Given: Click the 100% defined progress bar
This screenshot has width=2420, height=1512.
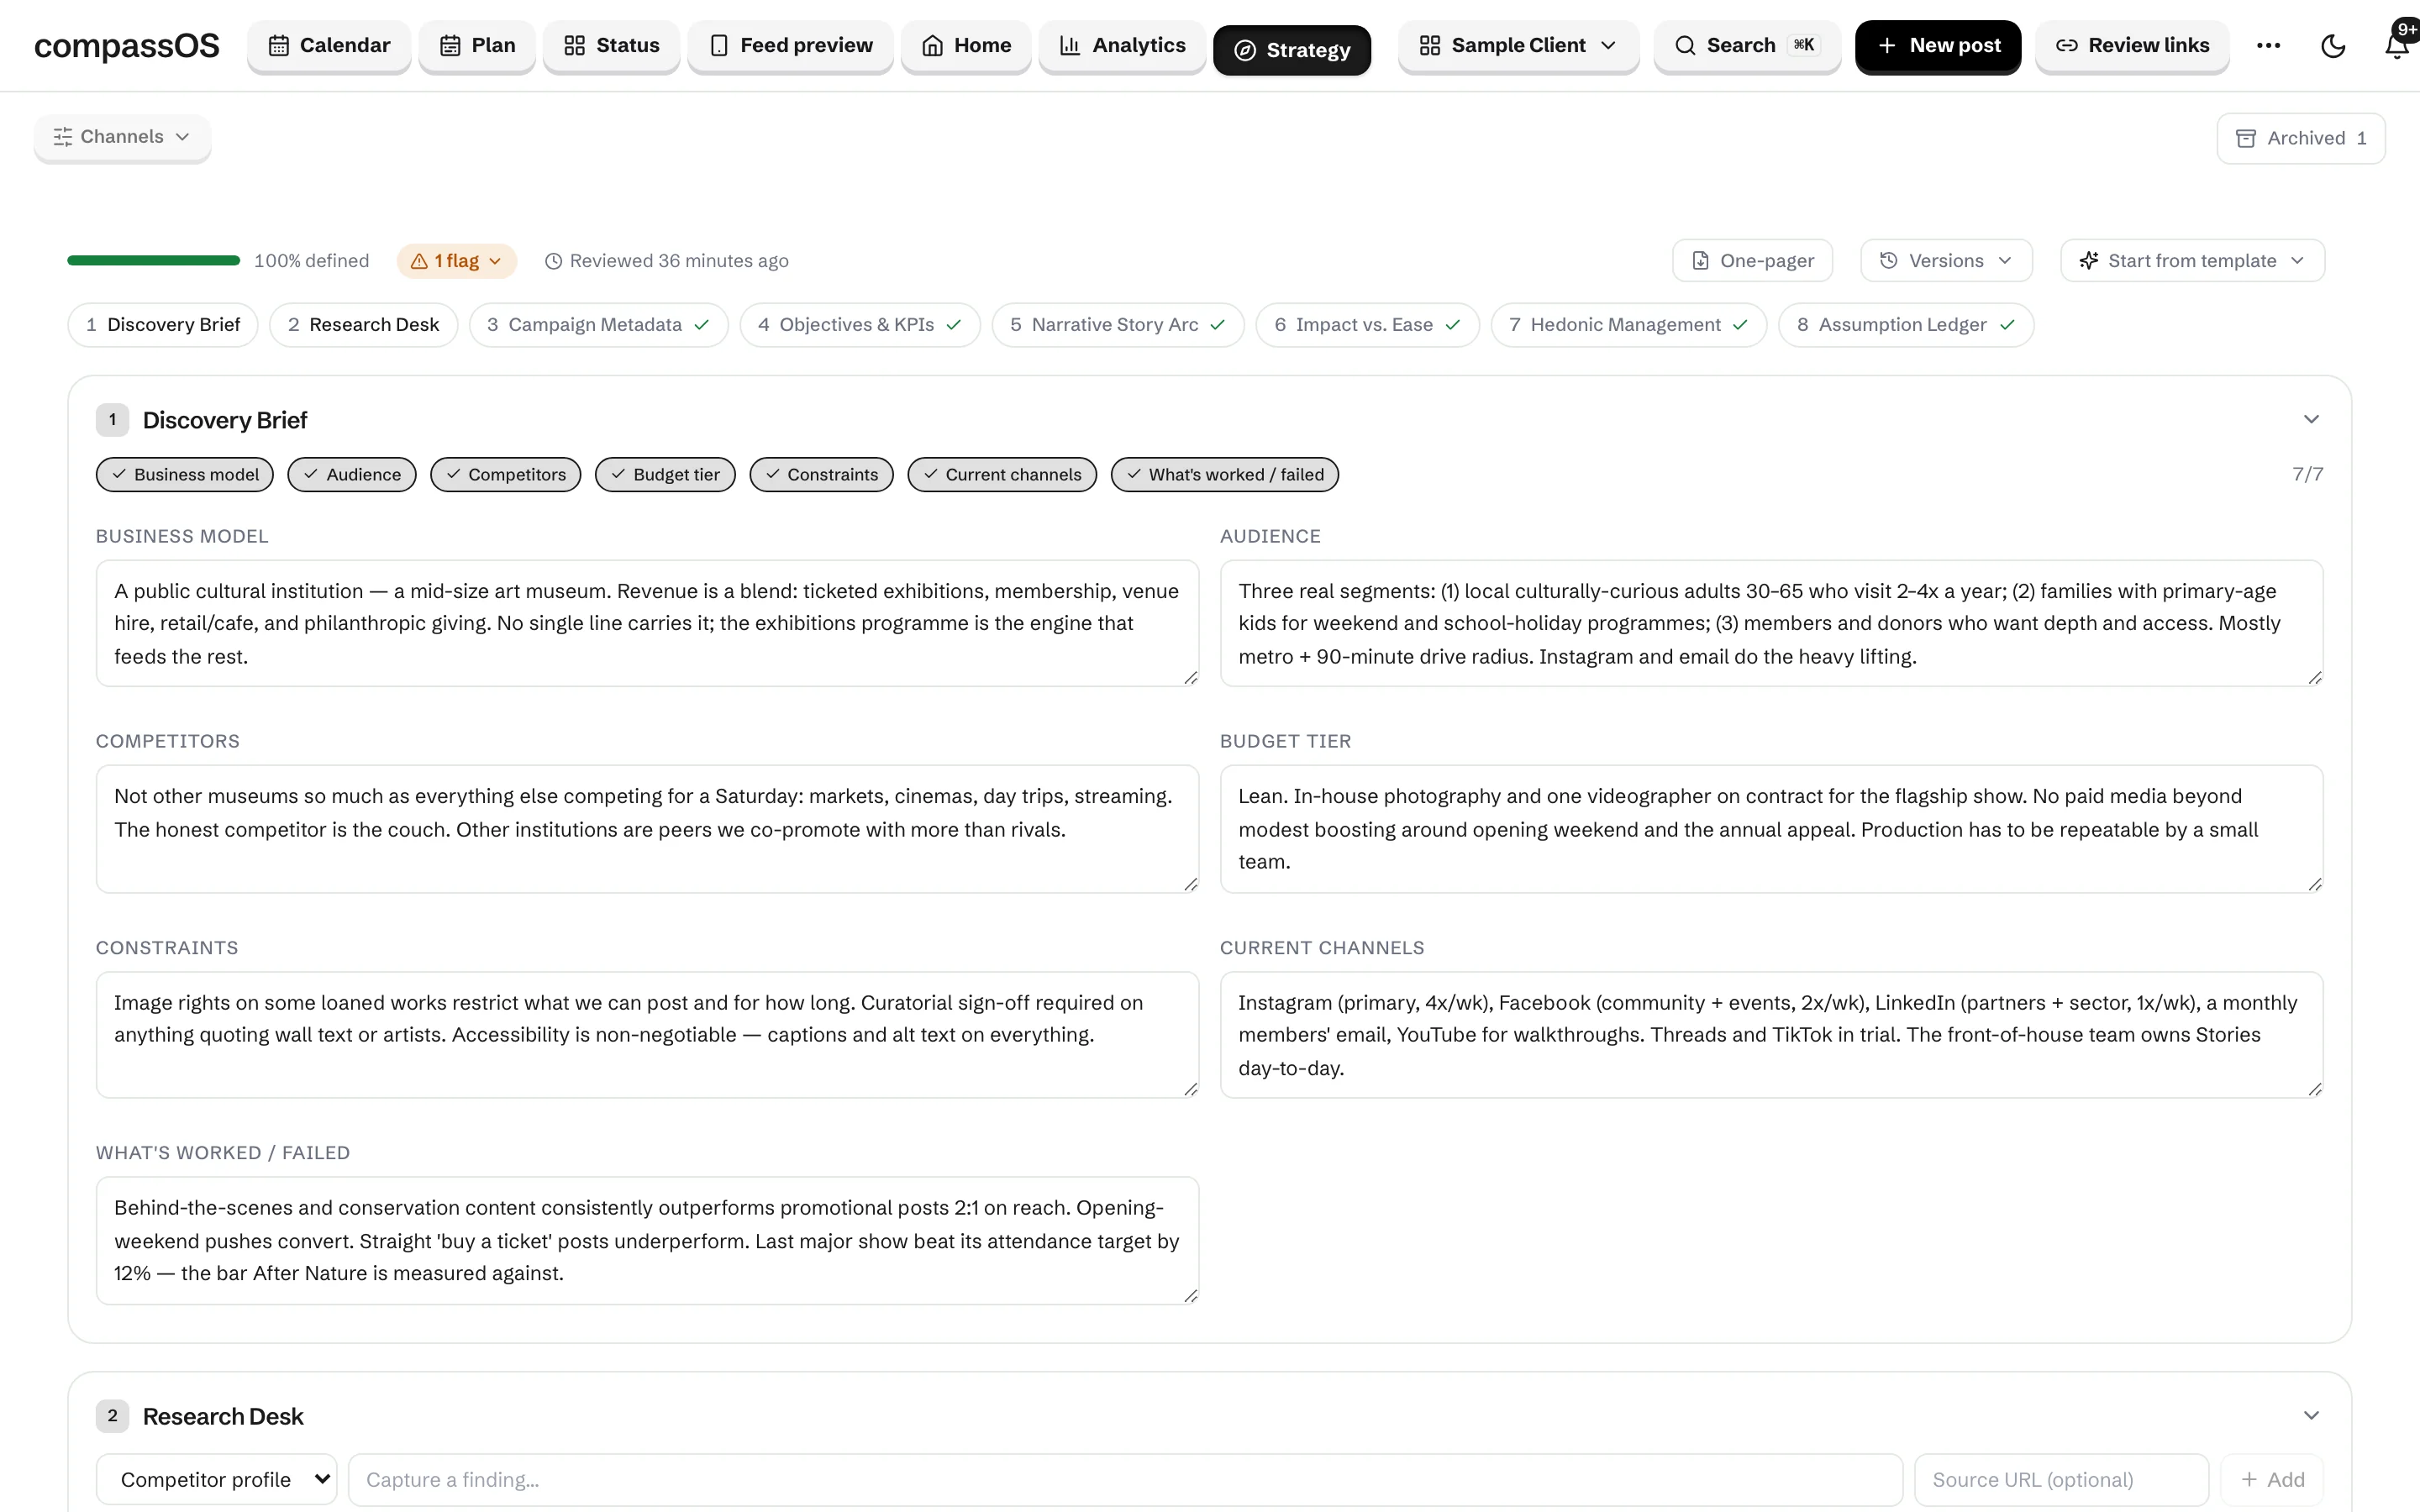Looking at the screenshot, I should click(153, 261).
